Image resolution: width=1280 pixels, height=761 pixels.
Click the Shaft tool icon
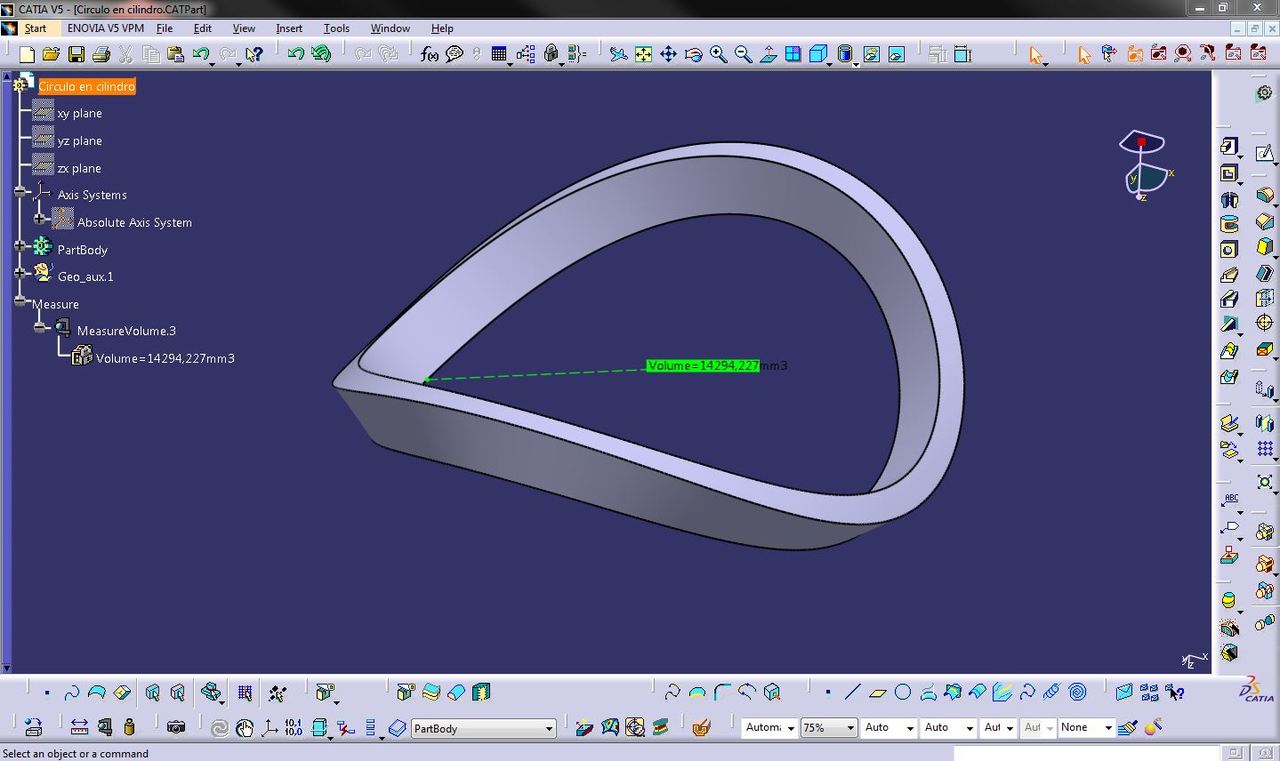click(x=1229, y=199)
